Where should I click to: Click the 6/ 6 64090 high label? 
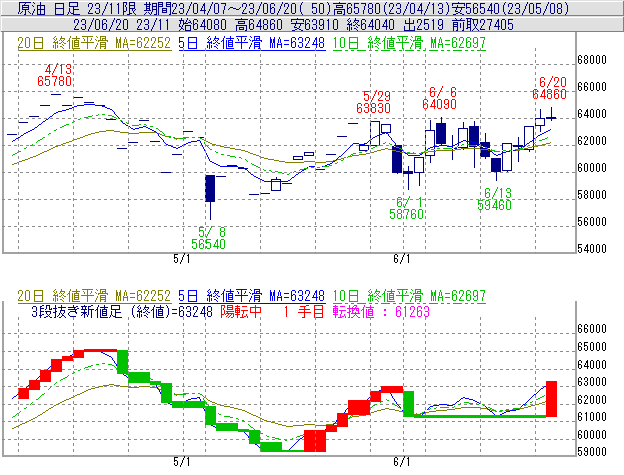click(439, 98)
